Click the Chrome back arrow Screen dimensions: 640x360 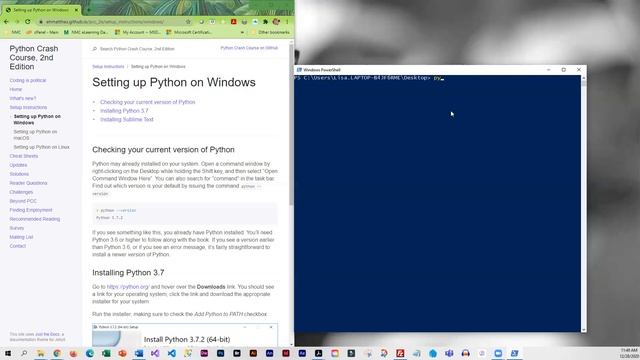[6, 22]
